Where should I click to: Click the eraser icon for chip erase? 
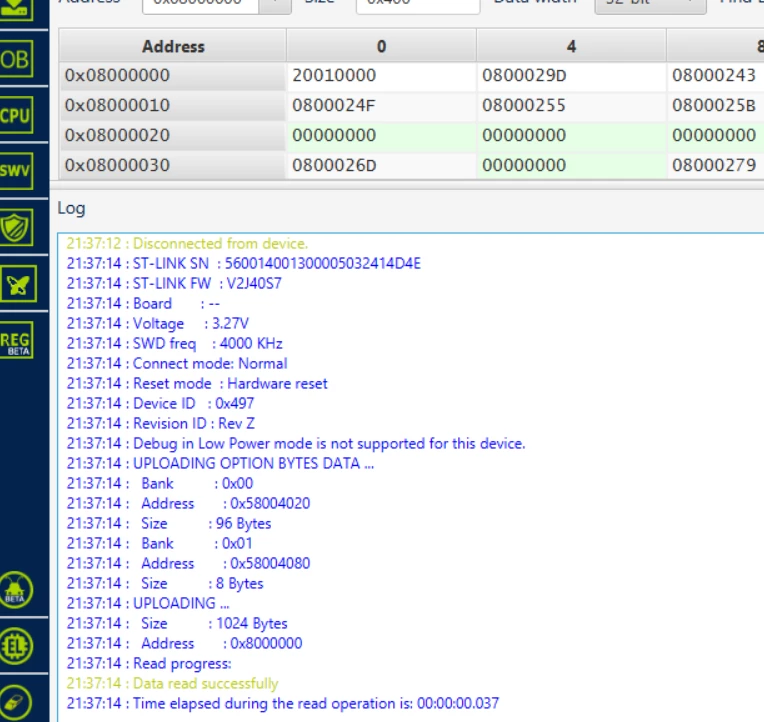click(x=15, y=703)
